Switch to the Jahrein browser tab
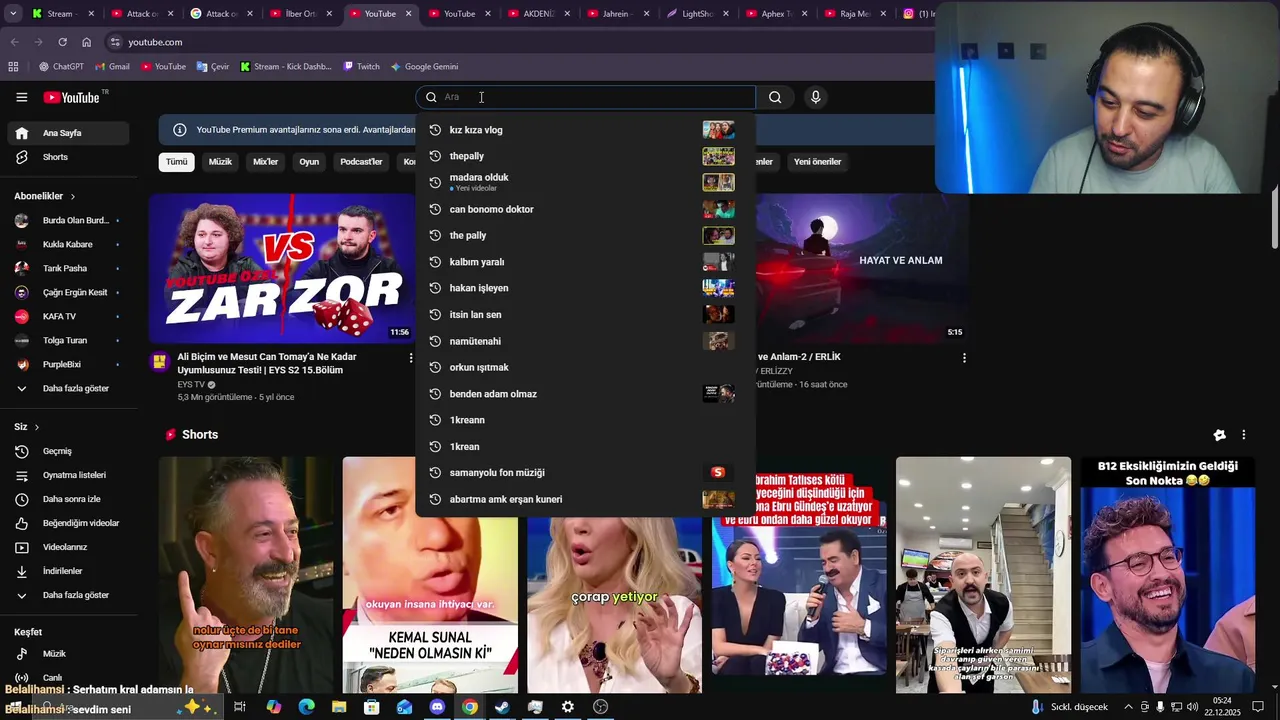This screenshot has height=720, width=1280. (x=618, y=14)
